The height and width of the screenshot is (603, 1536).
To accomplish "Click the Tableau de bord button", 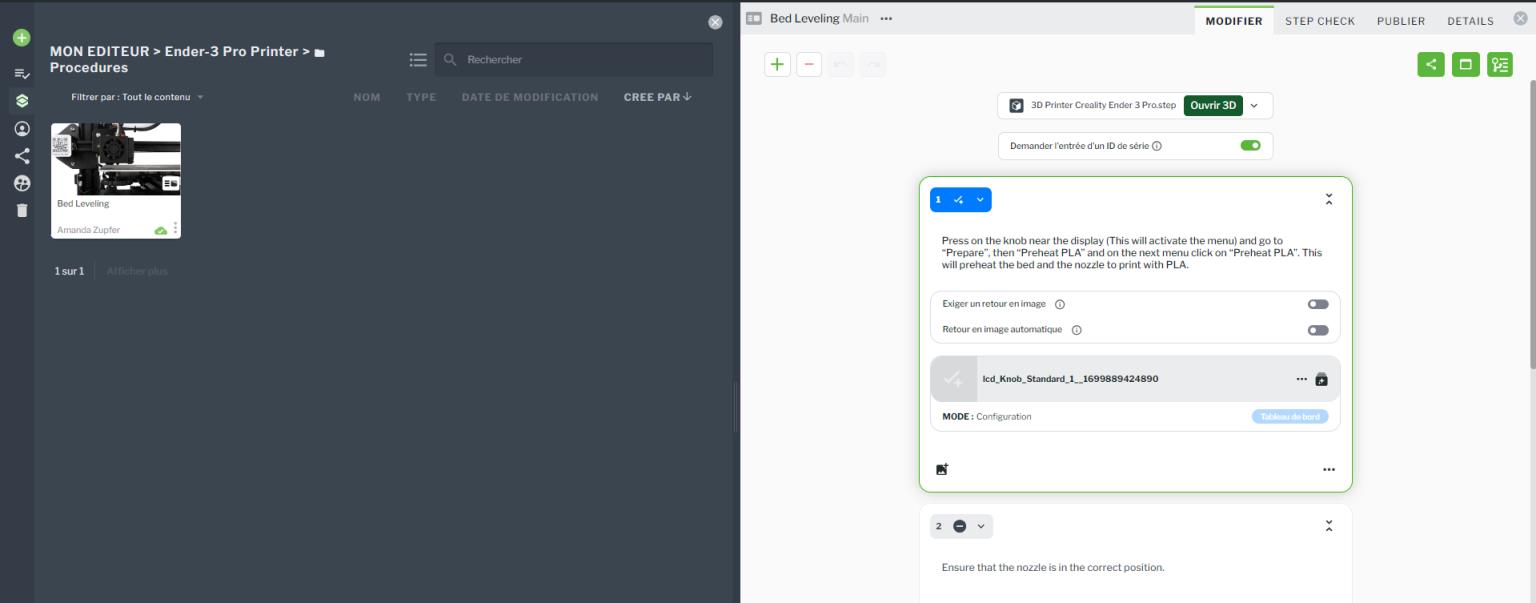I will coord(1290,416).
